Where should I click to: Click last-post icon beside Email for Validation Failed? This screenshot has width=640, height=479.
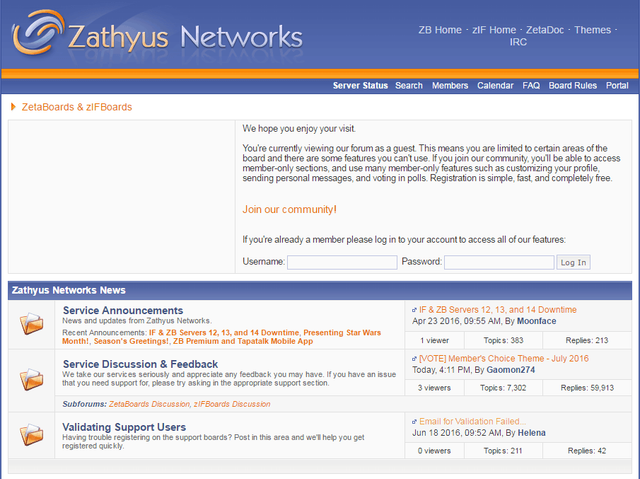coord(414,422)
